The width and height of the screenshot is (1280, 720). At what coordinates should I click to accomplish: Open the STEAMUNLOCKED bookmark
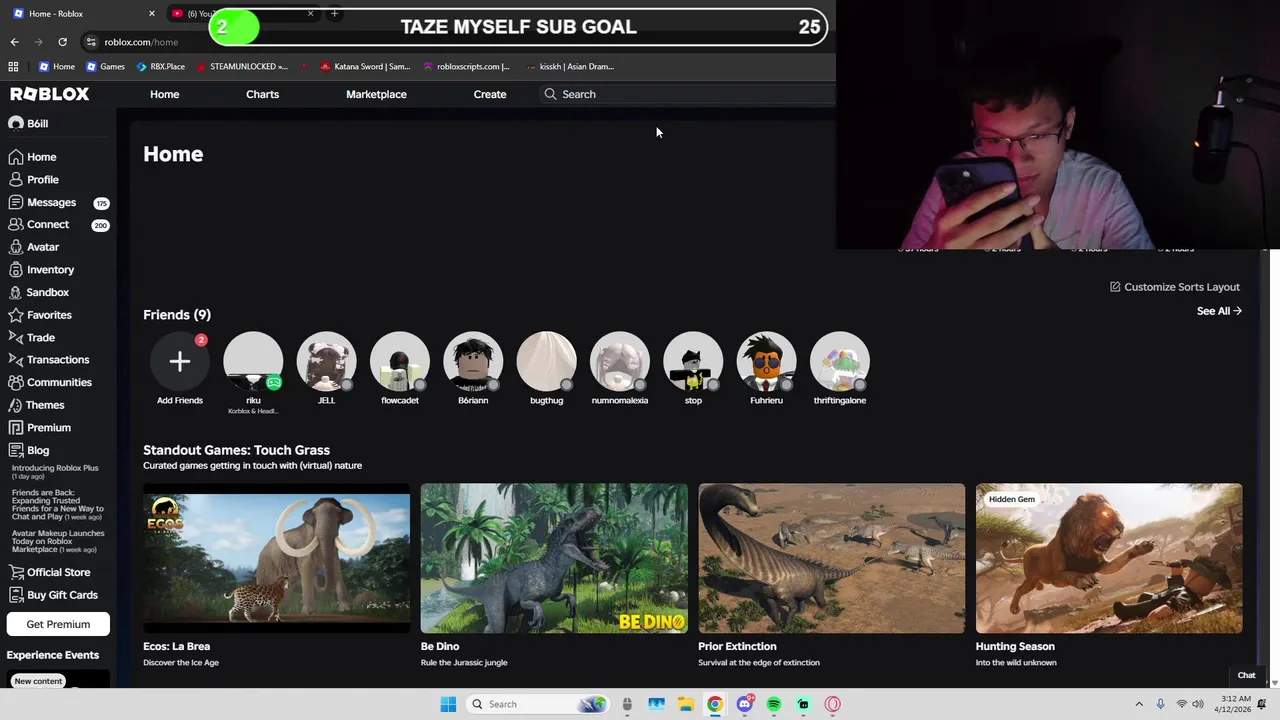coord(242,67)
